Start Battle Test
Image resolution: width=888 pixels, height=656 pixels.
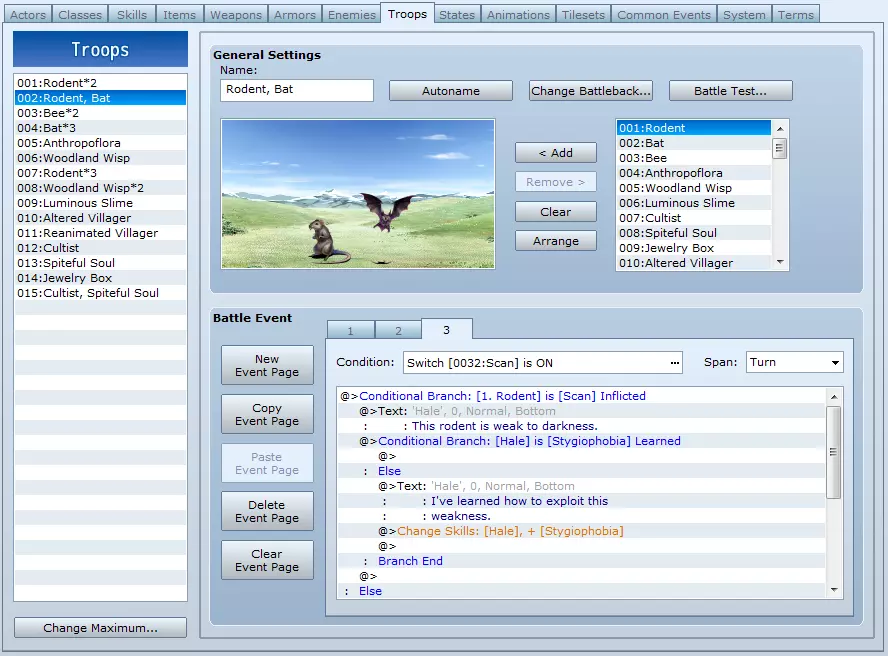click(731, 91)
